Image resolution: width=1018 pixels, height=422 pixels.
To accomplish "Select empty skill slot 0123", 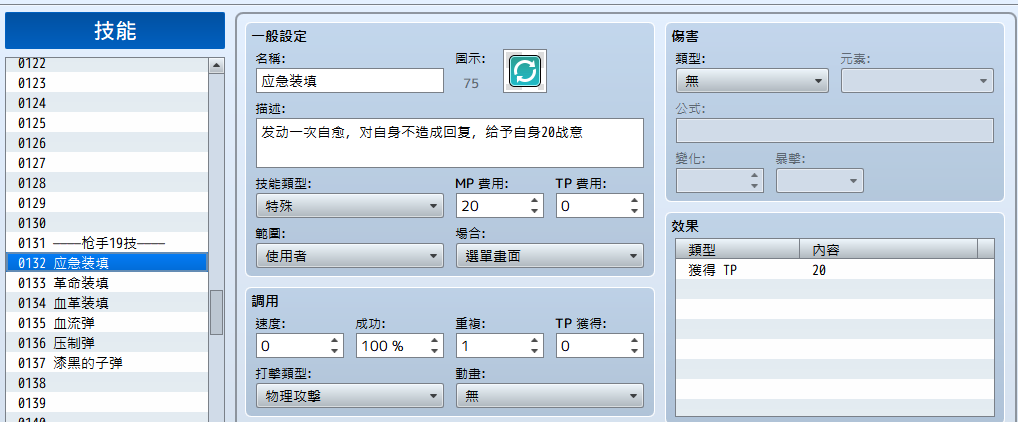I will (106, 83).
